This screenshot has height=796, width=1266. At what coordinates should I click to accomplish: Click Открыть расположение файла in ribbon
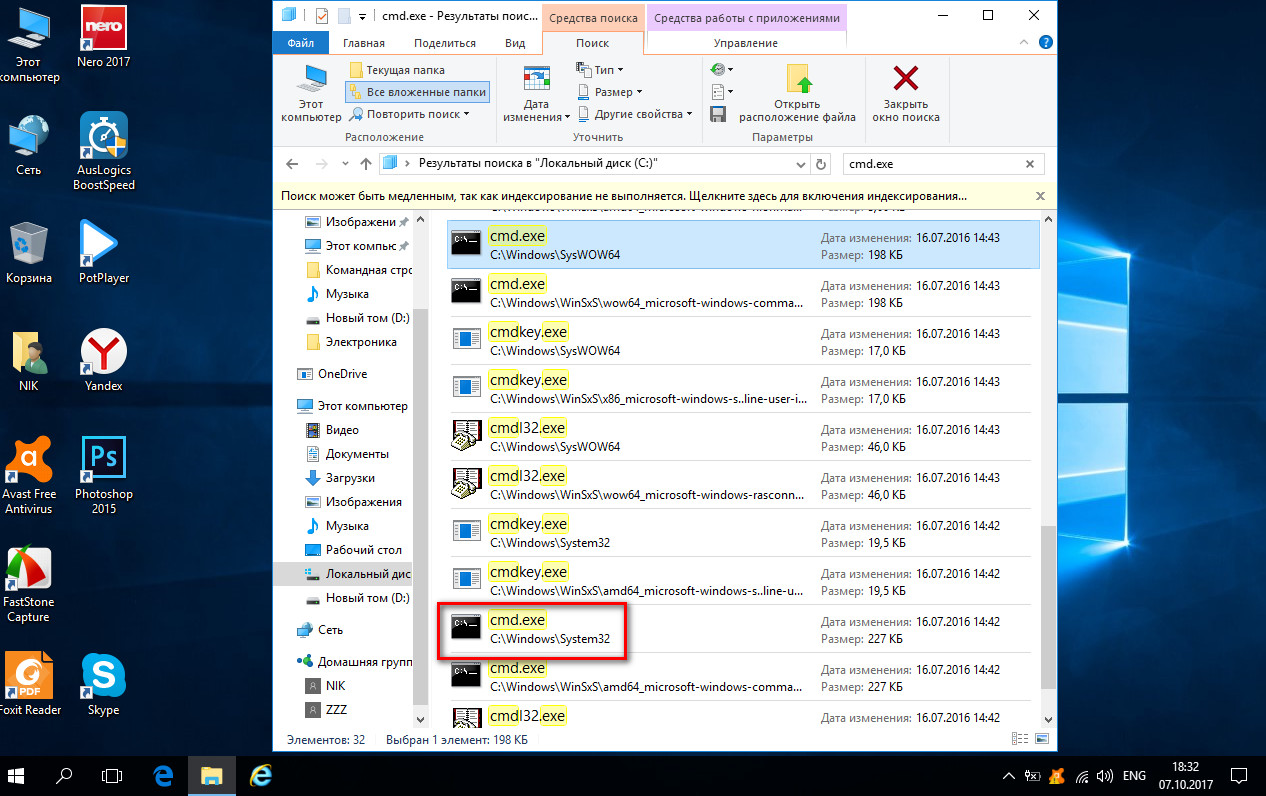pos(797,93)
